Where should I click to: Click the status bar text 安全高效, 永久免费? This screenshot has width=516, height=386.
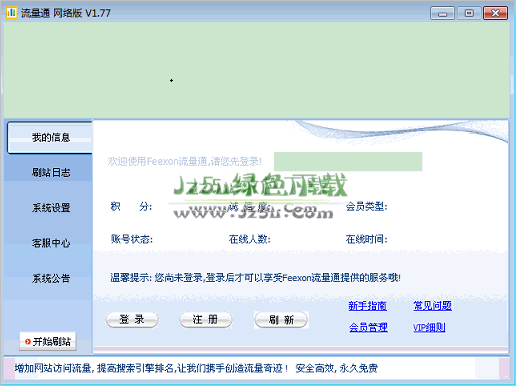click(336, 368)
